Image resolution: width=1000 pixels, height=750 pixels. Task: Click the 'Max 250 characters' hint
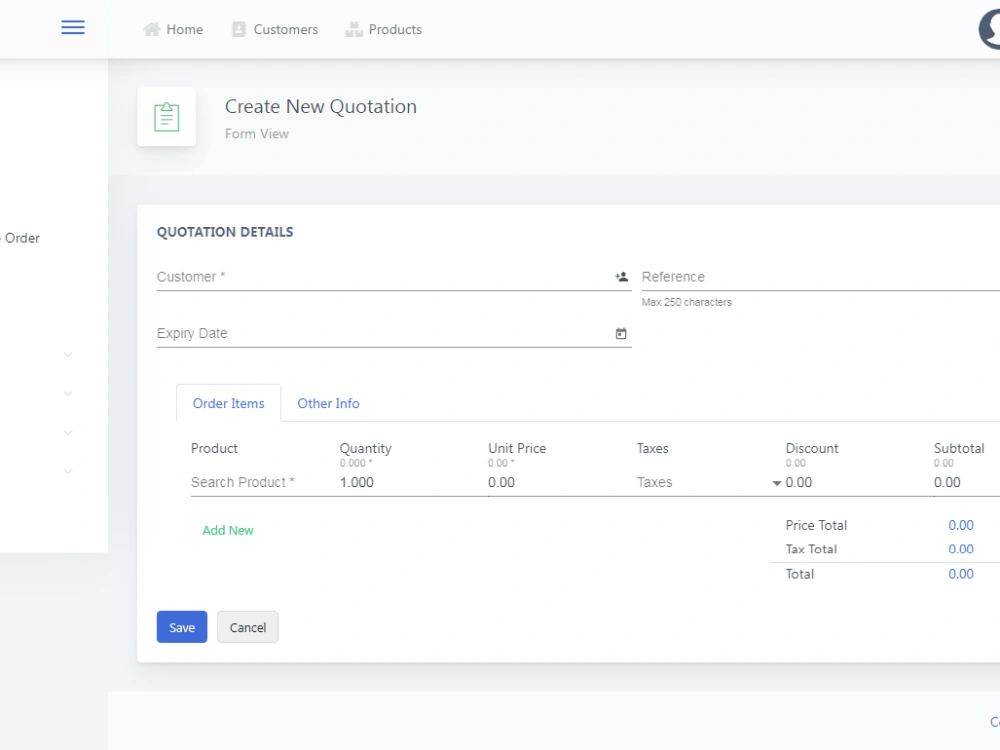coord(687,302)
